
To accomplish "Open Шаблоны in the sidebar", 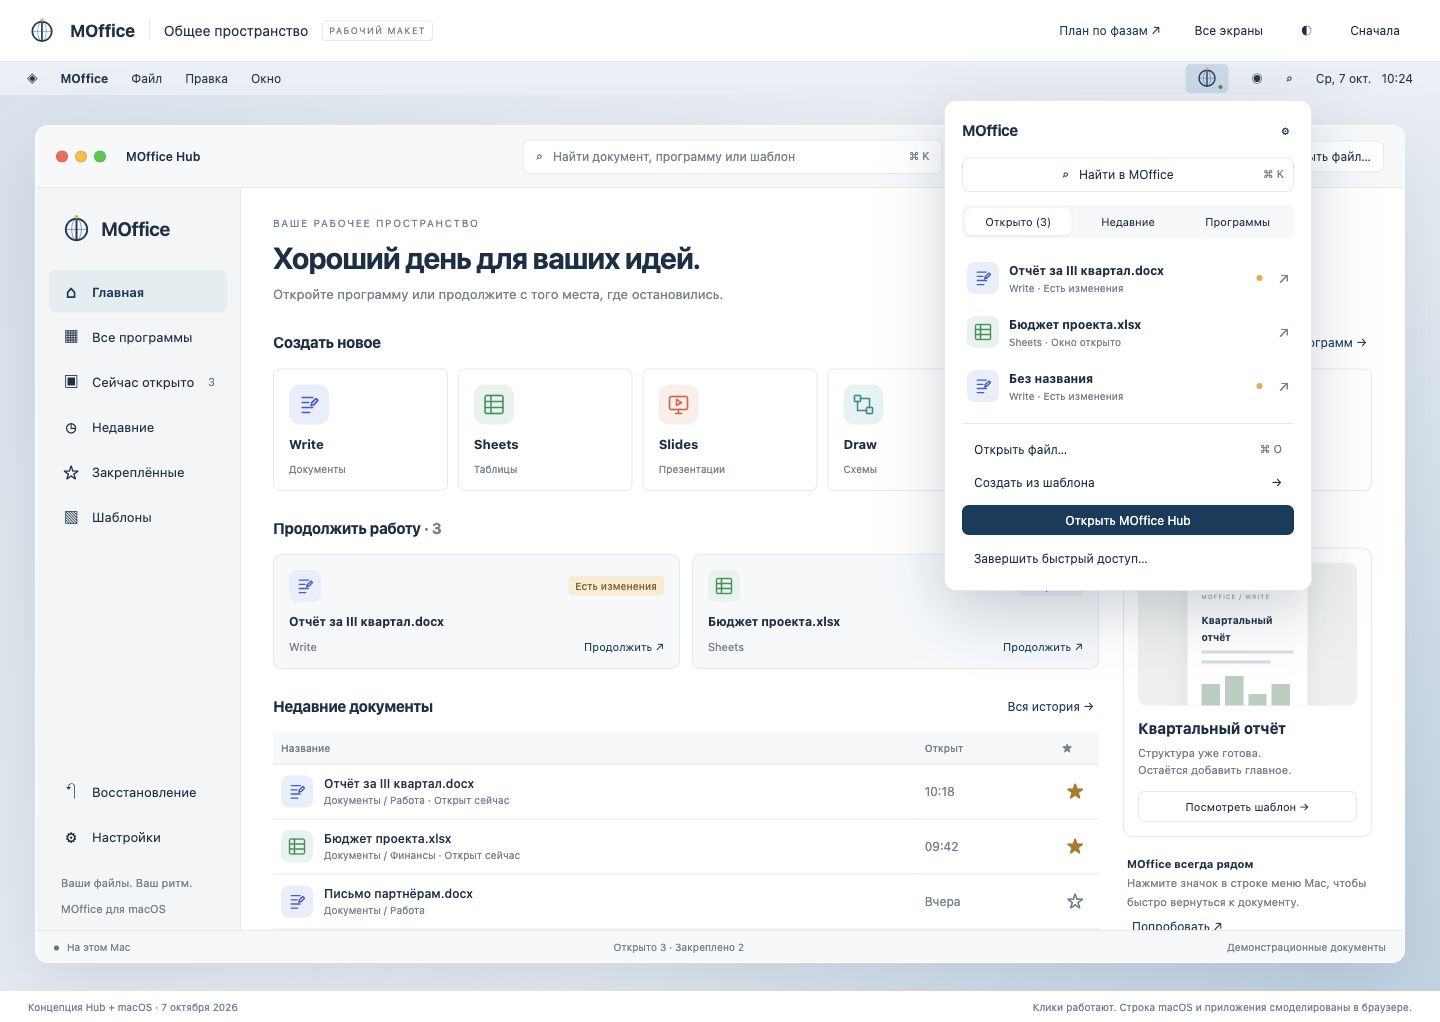I will click(x=138, y=517).
